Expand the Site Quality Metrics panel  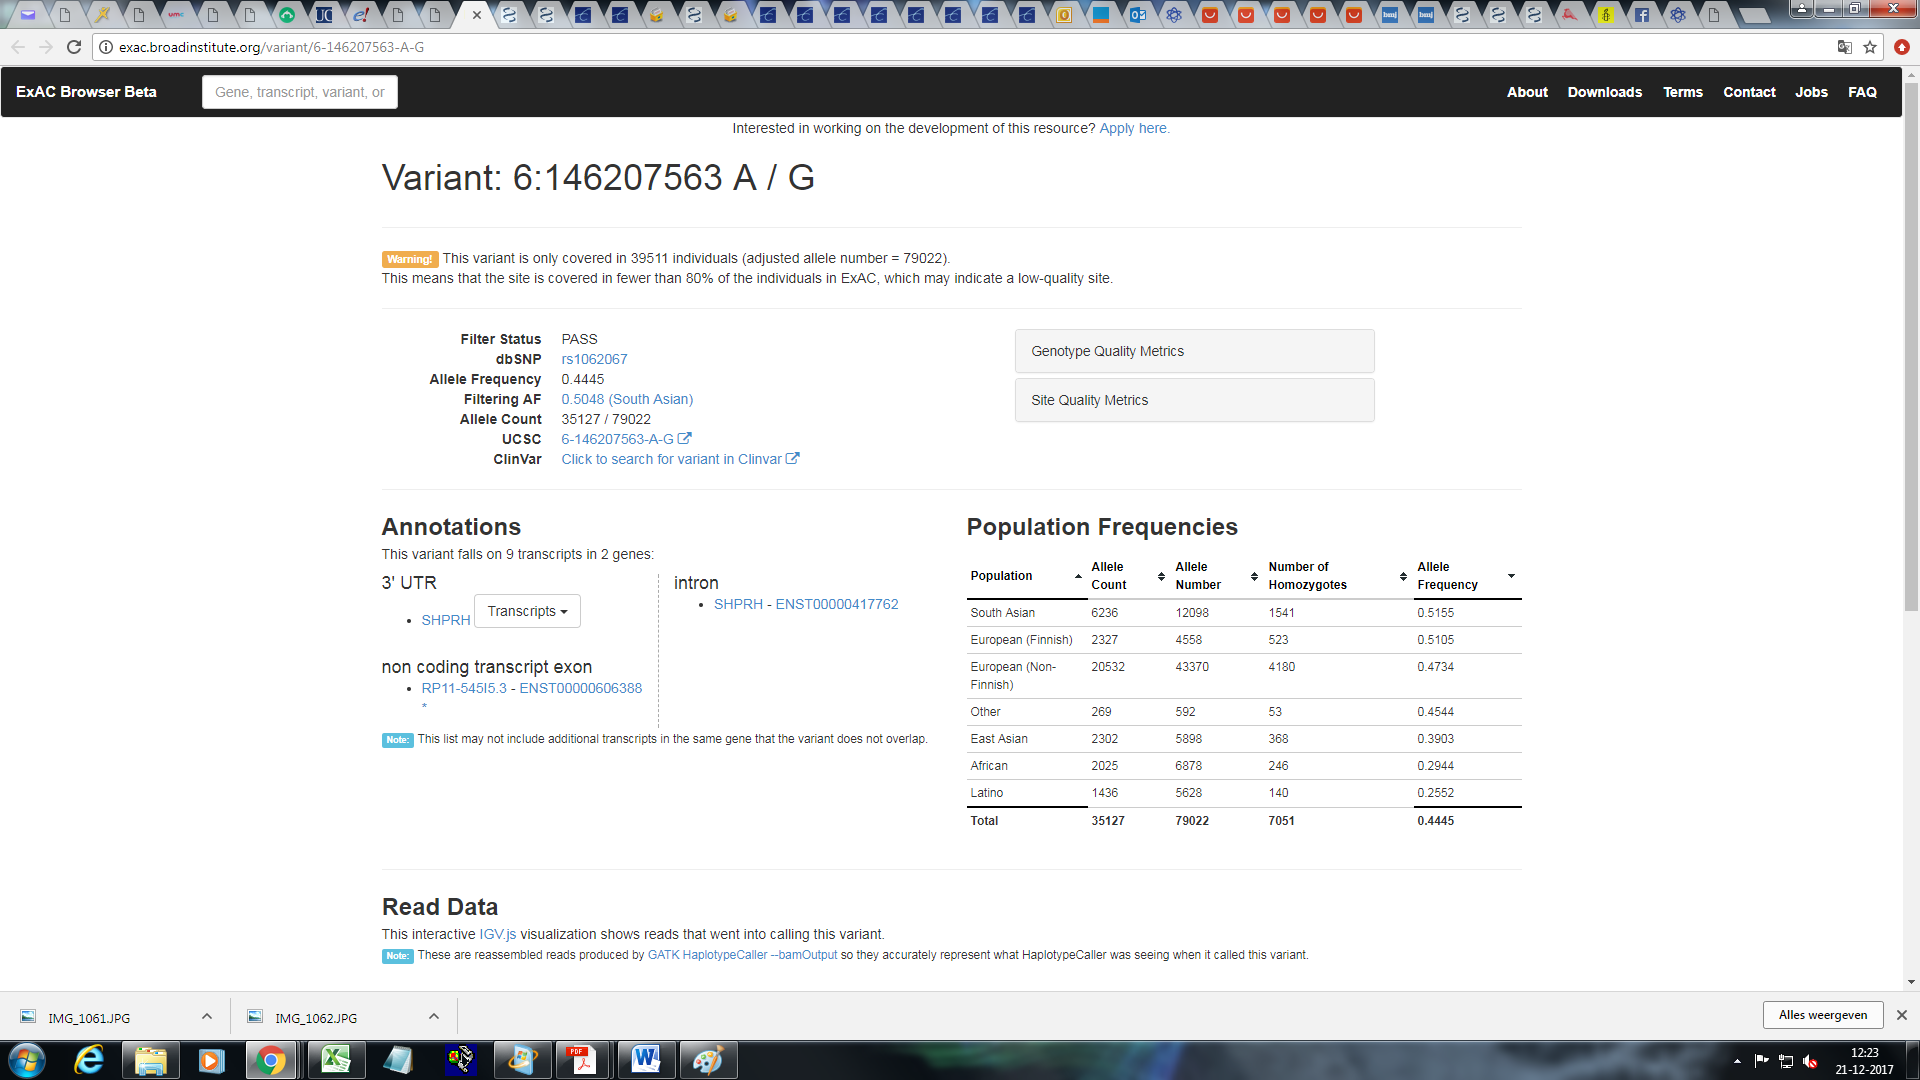pyautogui.click(x=1194, y=400)
